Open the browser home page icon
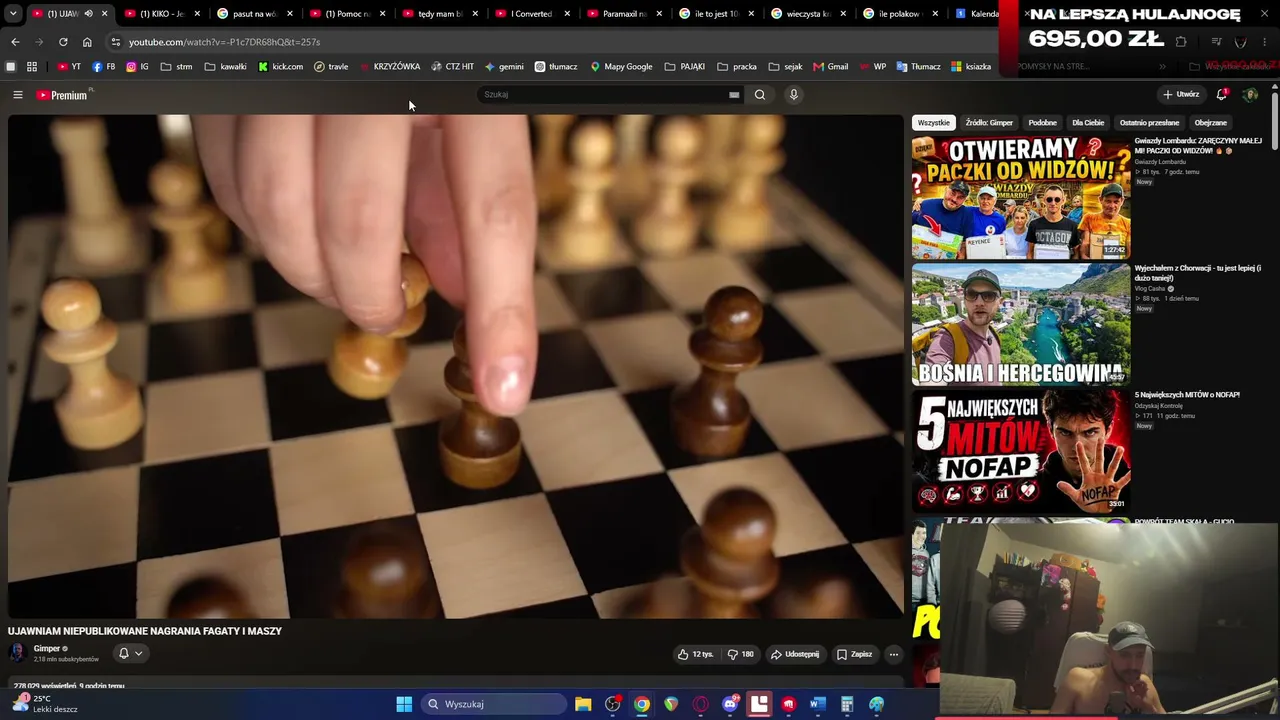1280x720 pixels. point(87,42)
